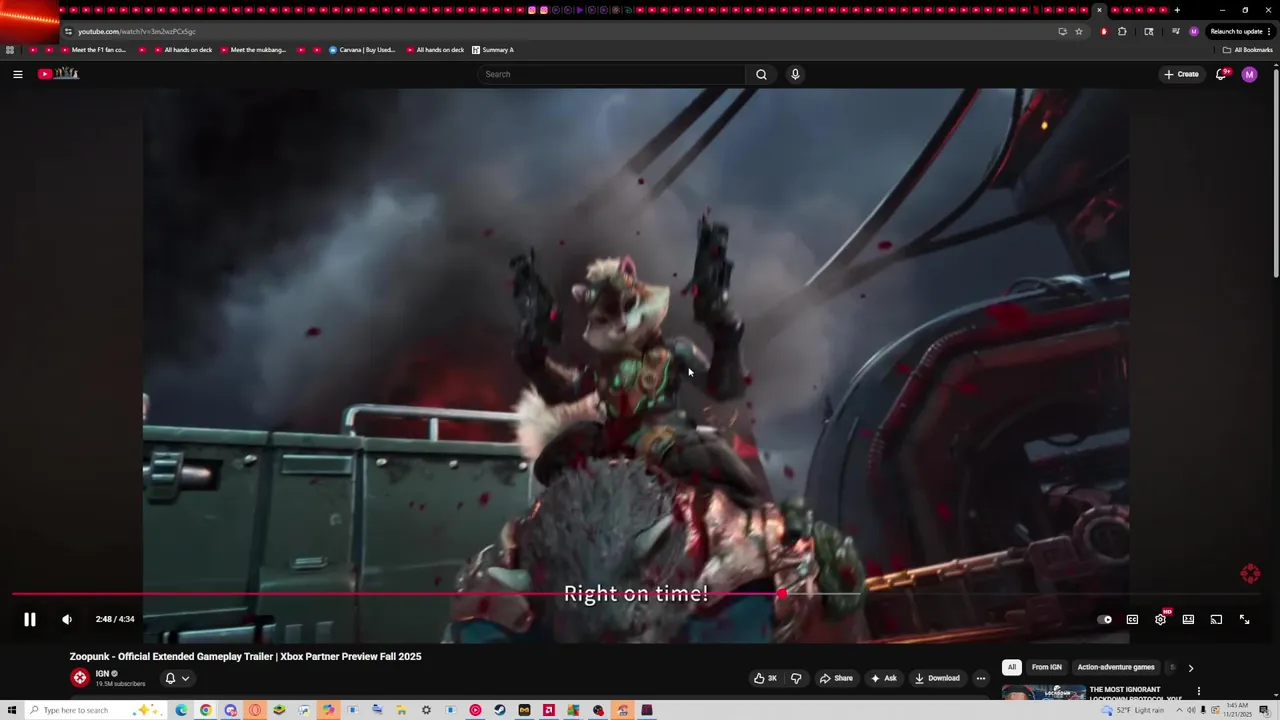
Task: Select the From IGN chip
Action: click(x=1047, y=667)
